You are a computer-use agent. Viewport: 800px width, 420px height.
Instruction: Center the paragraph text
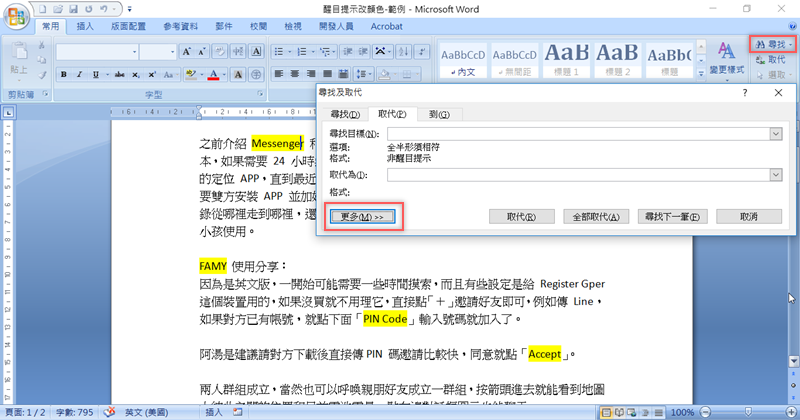[295, 75]
